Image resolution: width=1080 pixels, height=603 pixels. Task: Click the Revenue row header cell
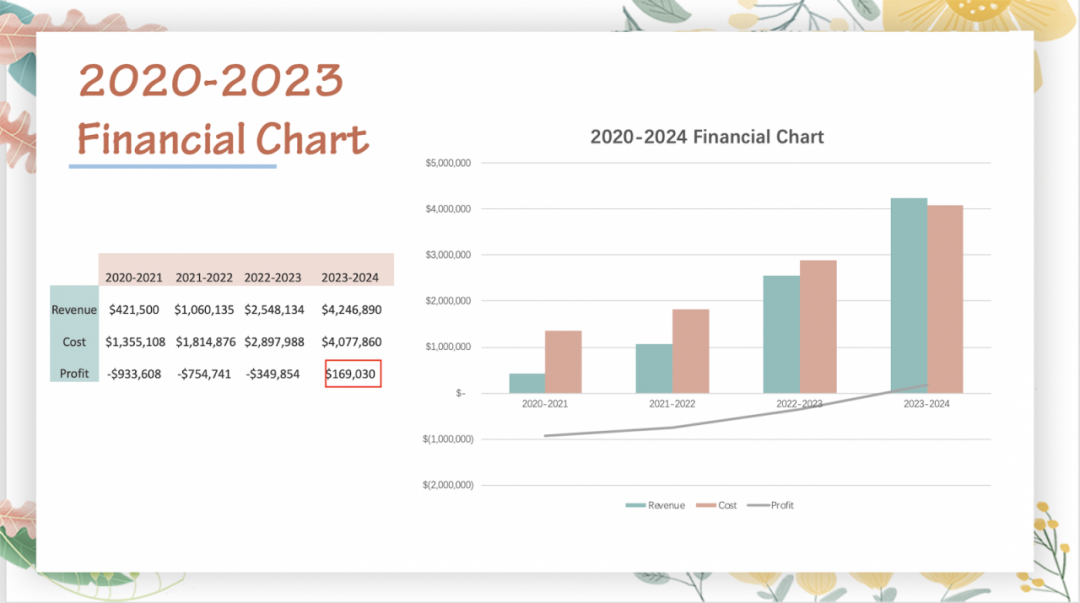(74, 310)
